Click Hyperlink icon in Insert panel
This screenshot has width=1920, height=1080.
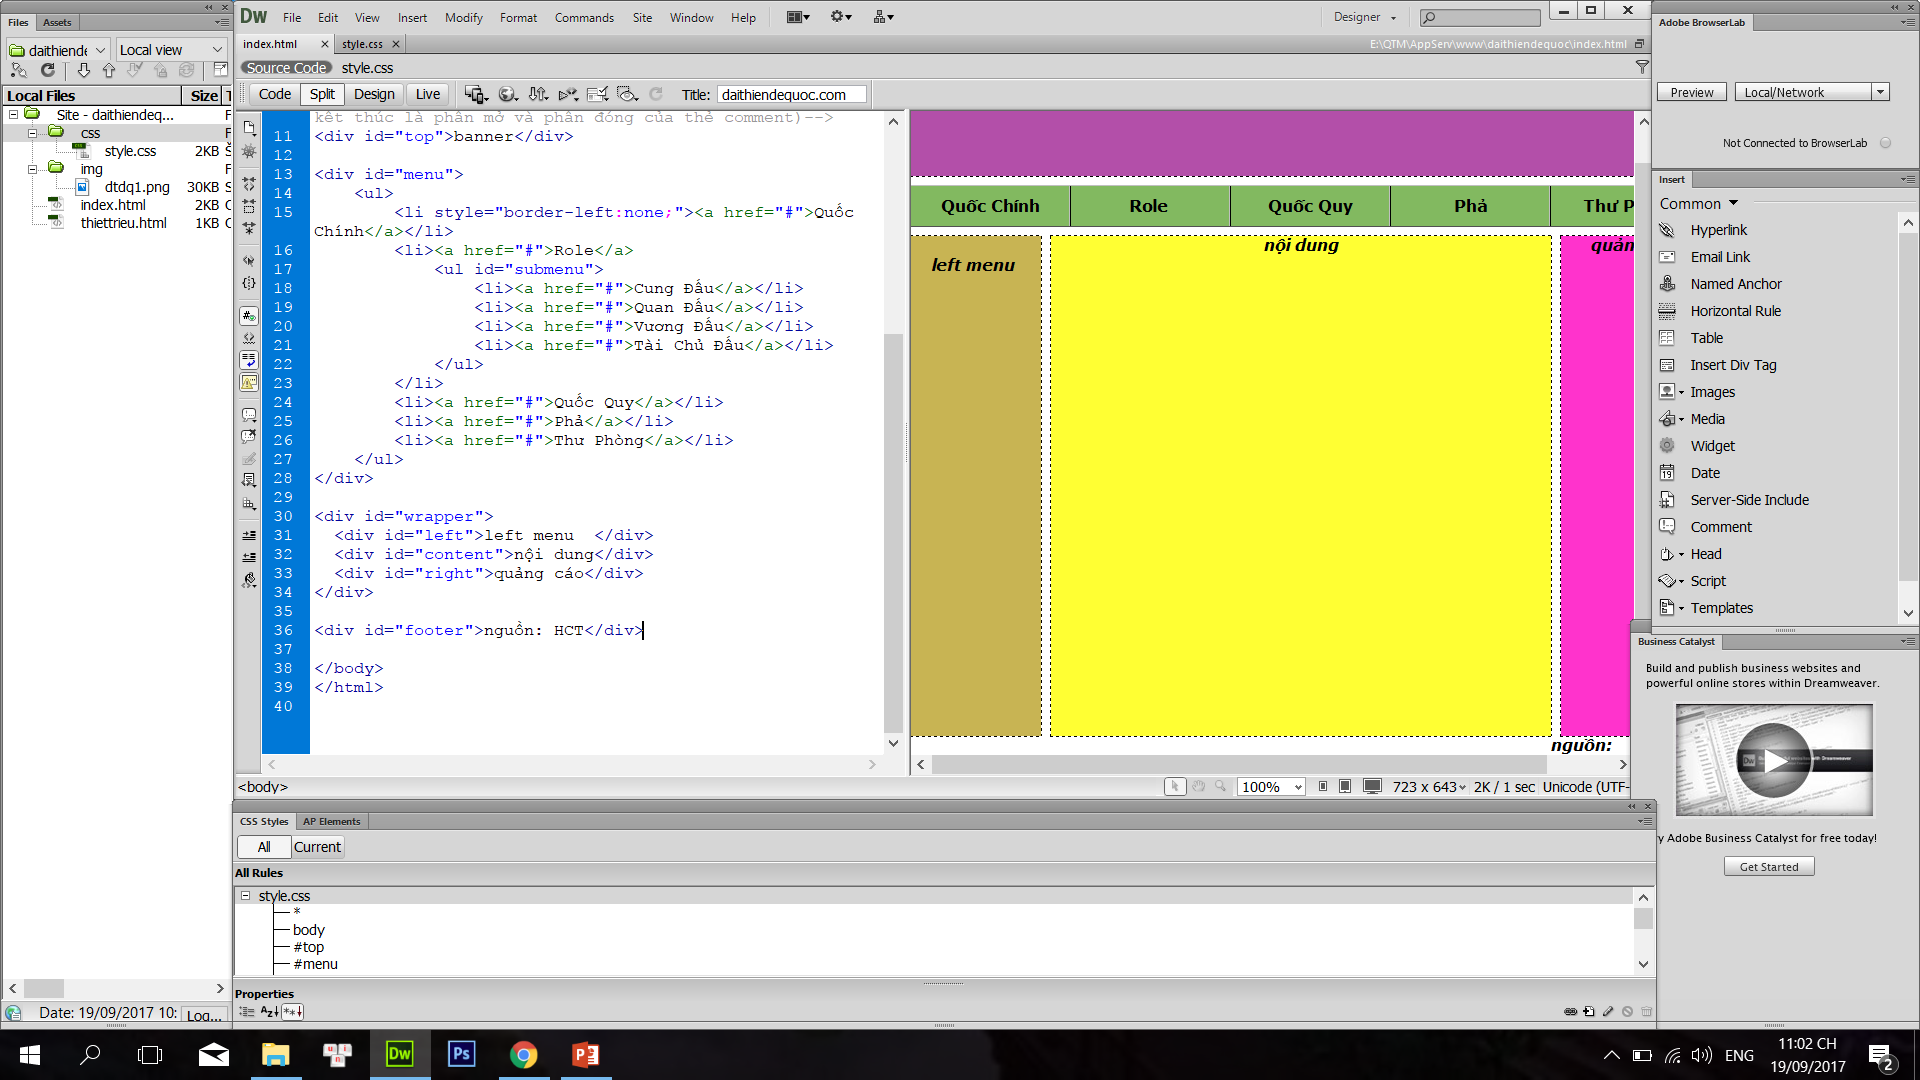point(1667,230)
